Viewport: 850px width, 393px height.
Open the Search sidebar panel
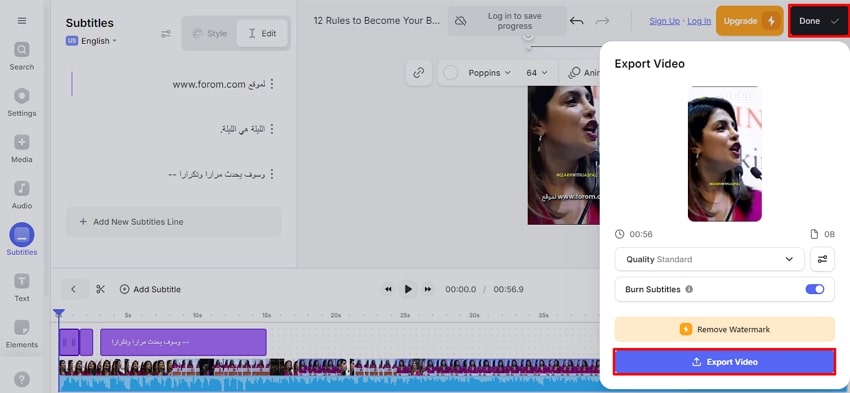pyautogui.click(x=22, y=56)
